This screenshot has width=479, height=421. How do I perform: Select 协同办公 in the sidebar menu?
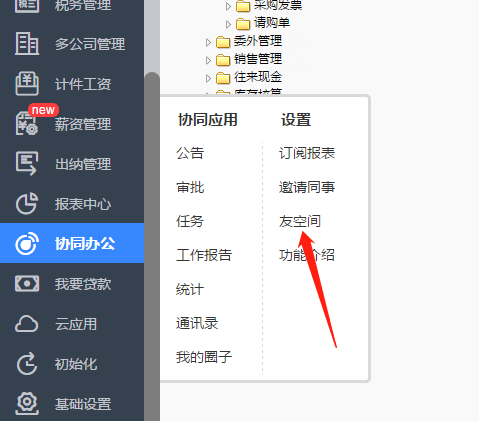[72, 243]
